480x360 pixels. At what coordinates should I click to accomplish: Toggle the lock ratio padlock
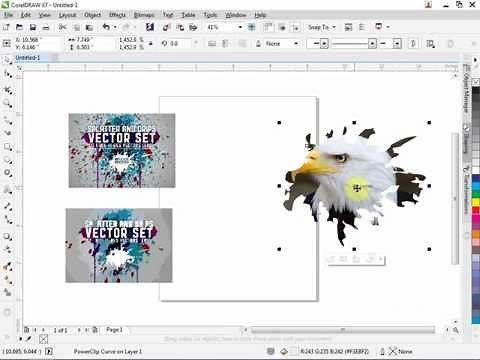click(x=151, y=44)
